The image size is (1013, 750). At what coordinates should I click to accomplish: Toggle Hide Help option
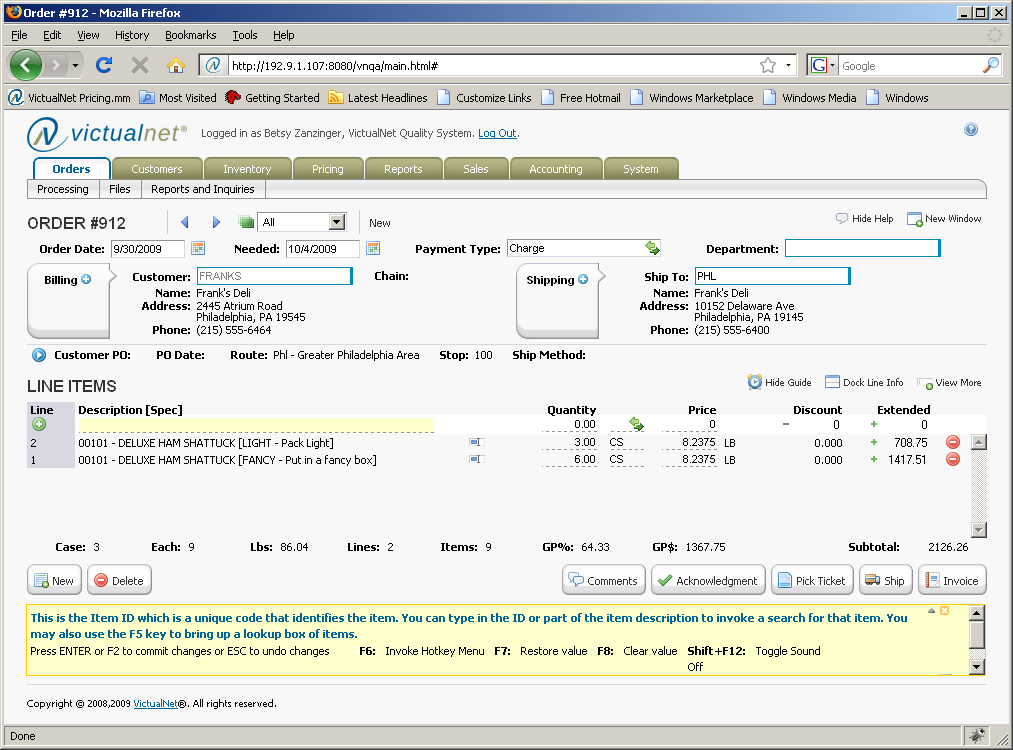(865, 218)
